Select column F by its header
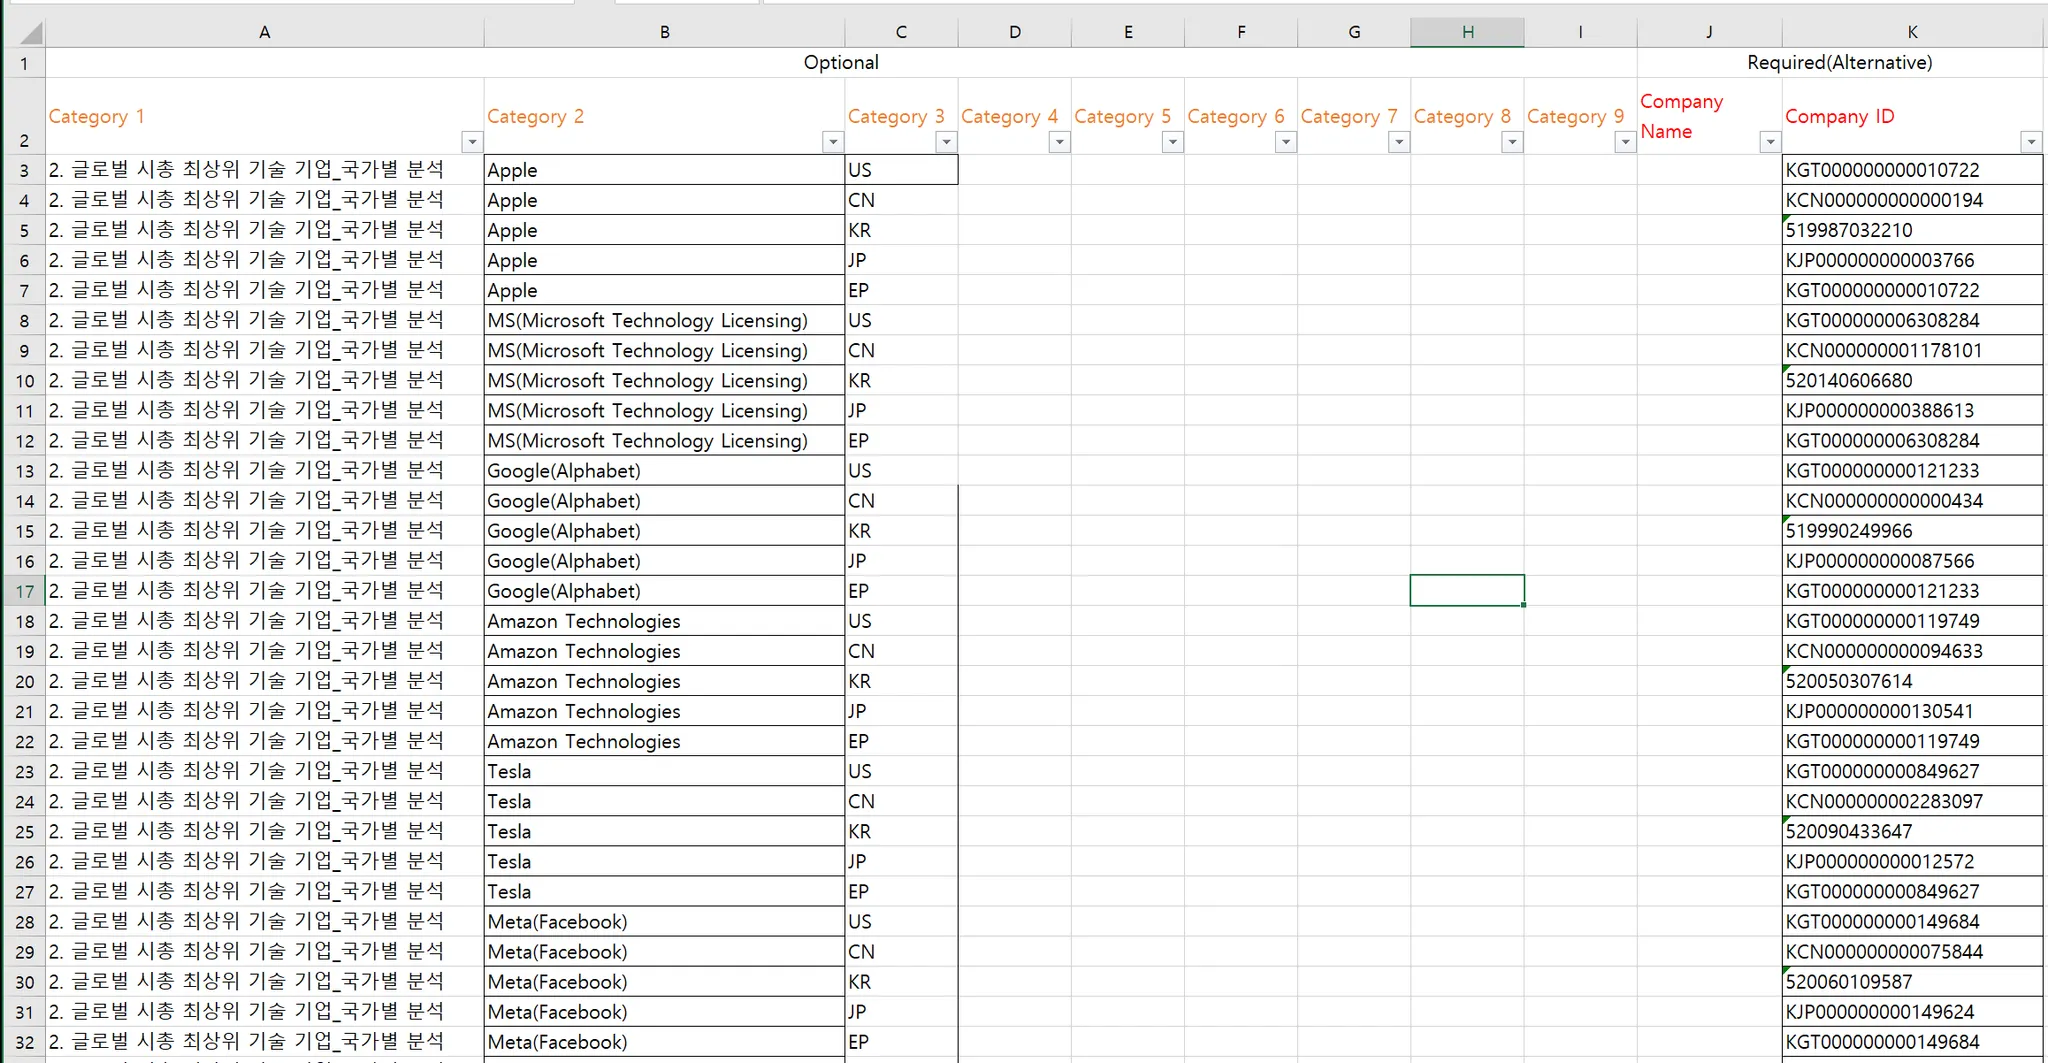2048x1063 pixels. click(1241, 33)
